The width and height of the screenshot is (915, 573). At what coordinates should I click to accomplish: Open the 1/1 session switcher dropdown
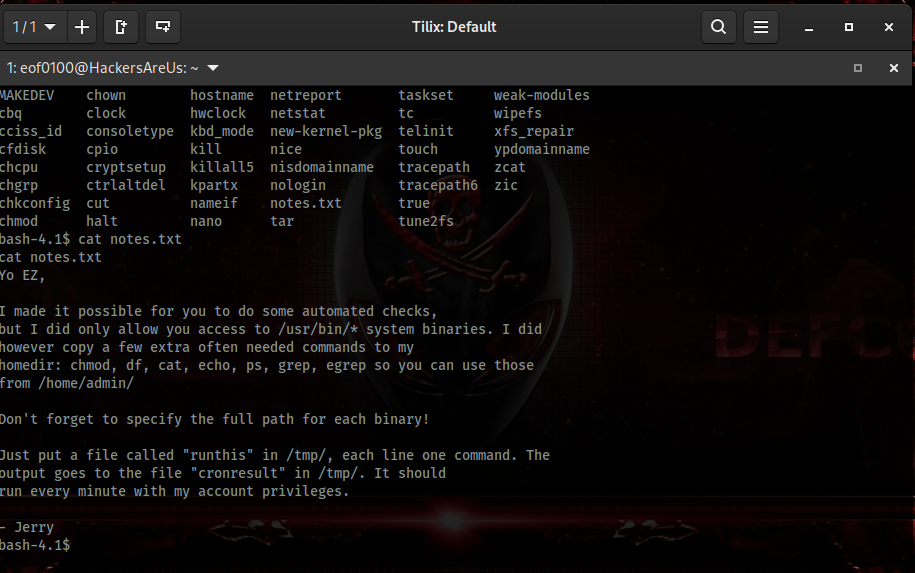click(35, 27)
